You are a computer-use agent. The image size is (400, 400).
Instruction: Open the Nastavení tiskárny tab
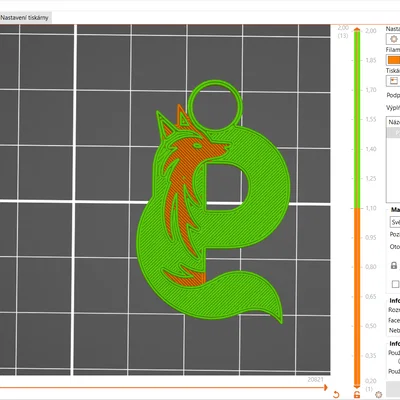click(24, 18)
